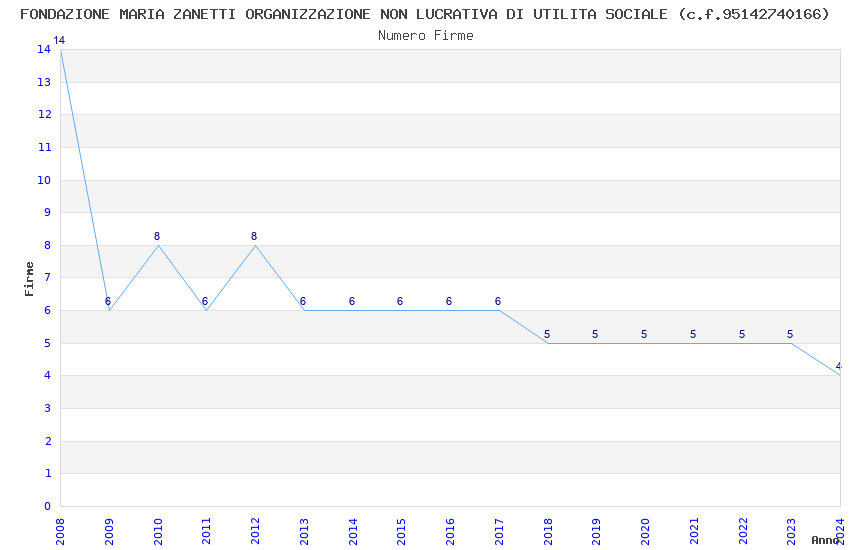Click the data label 5 above the 2023 point
This screenshot has width=850, height=550.
click(x=790, y=334)
